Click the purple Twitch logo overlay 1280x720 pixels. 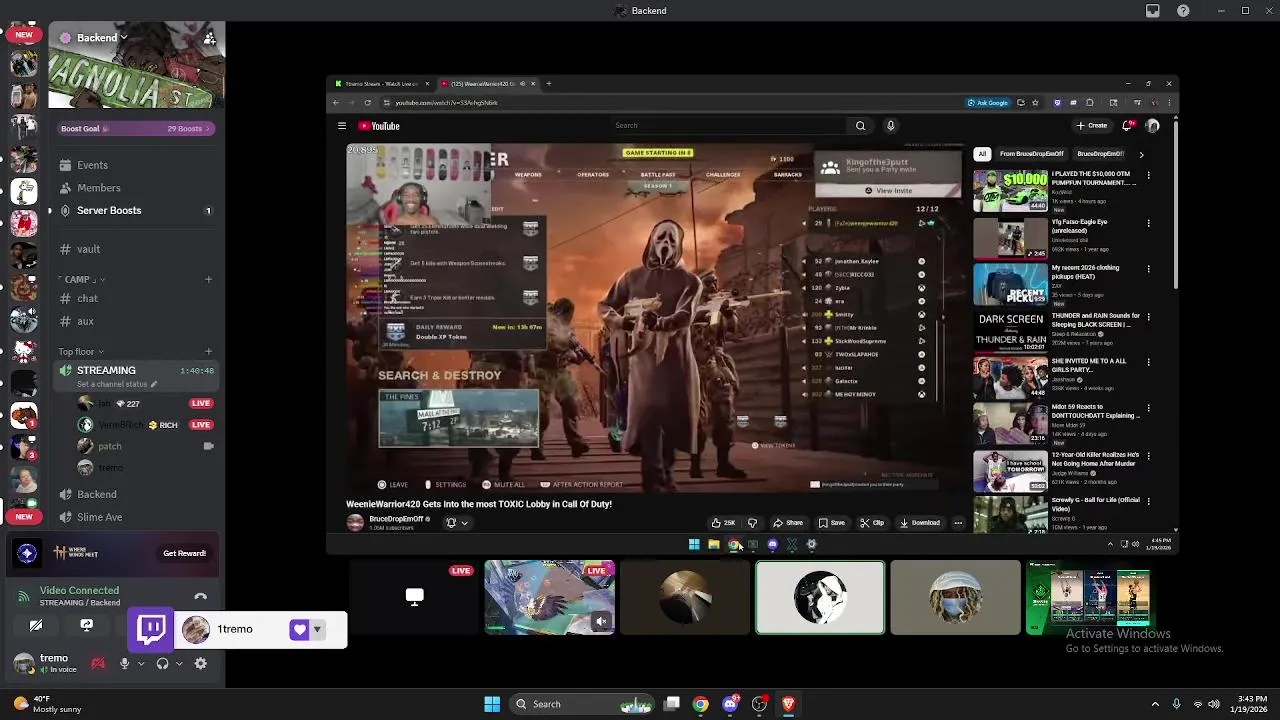(151, 629)
